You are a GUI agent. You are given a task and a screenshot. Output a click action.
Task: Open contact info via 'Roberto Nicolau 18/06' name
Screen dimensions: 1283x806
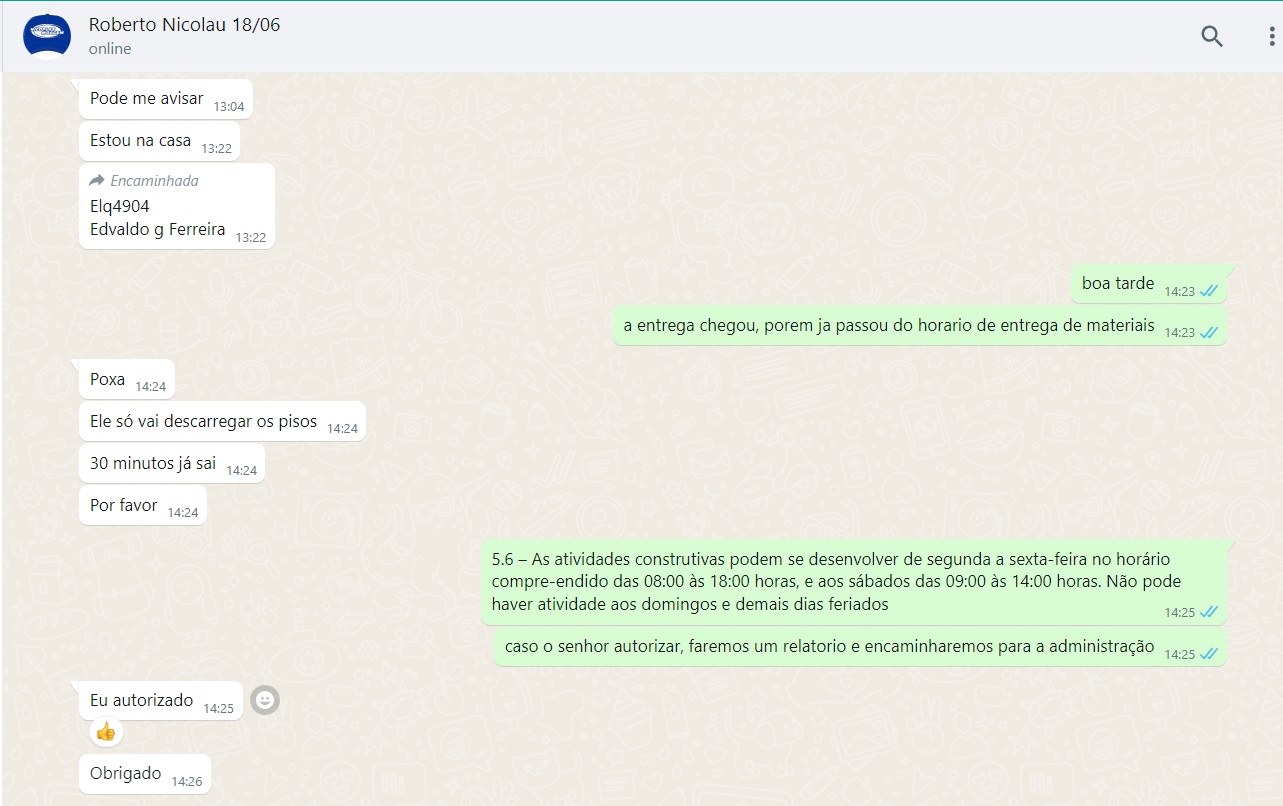184,26
